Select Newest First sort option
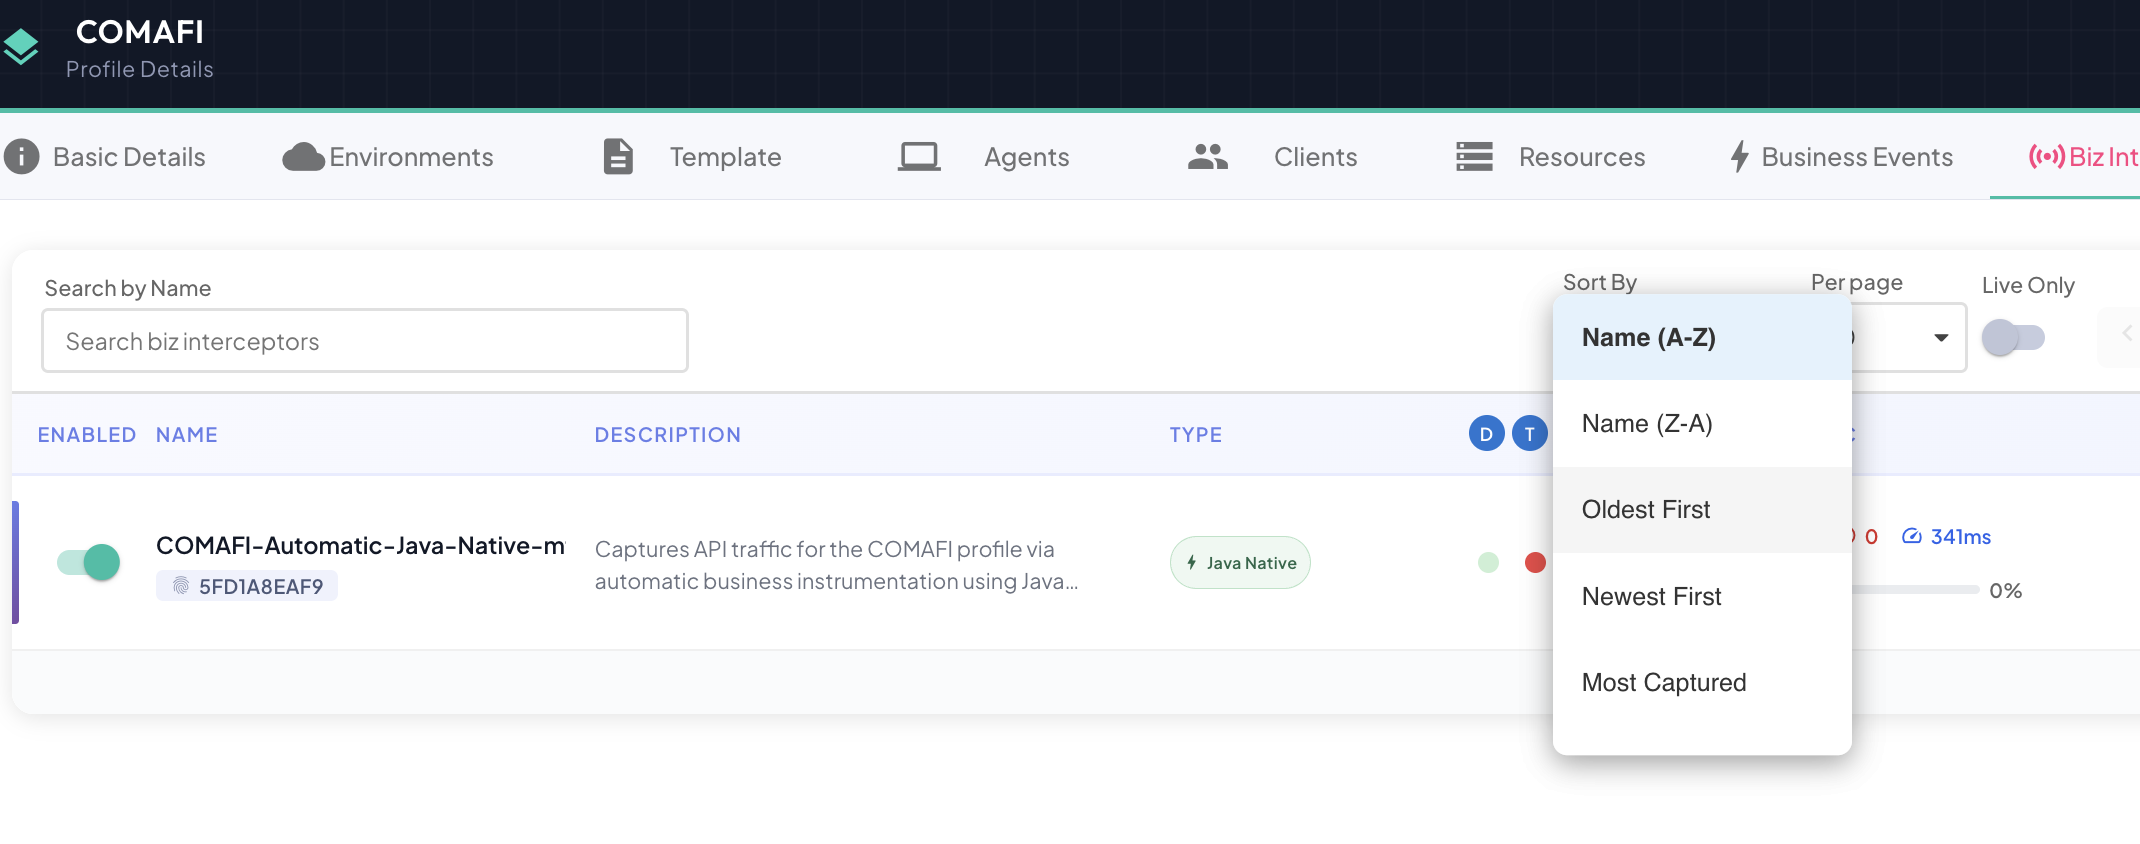The width and height of the screenshot is (2140, 844). click(x=1702, y=597)
